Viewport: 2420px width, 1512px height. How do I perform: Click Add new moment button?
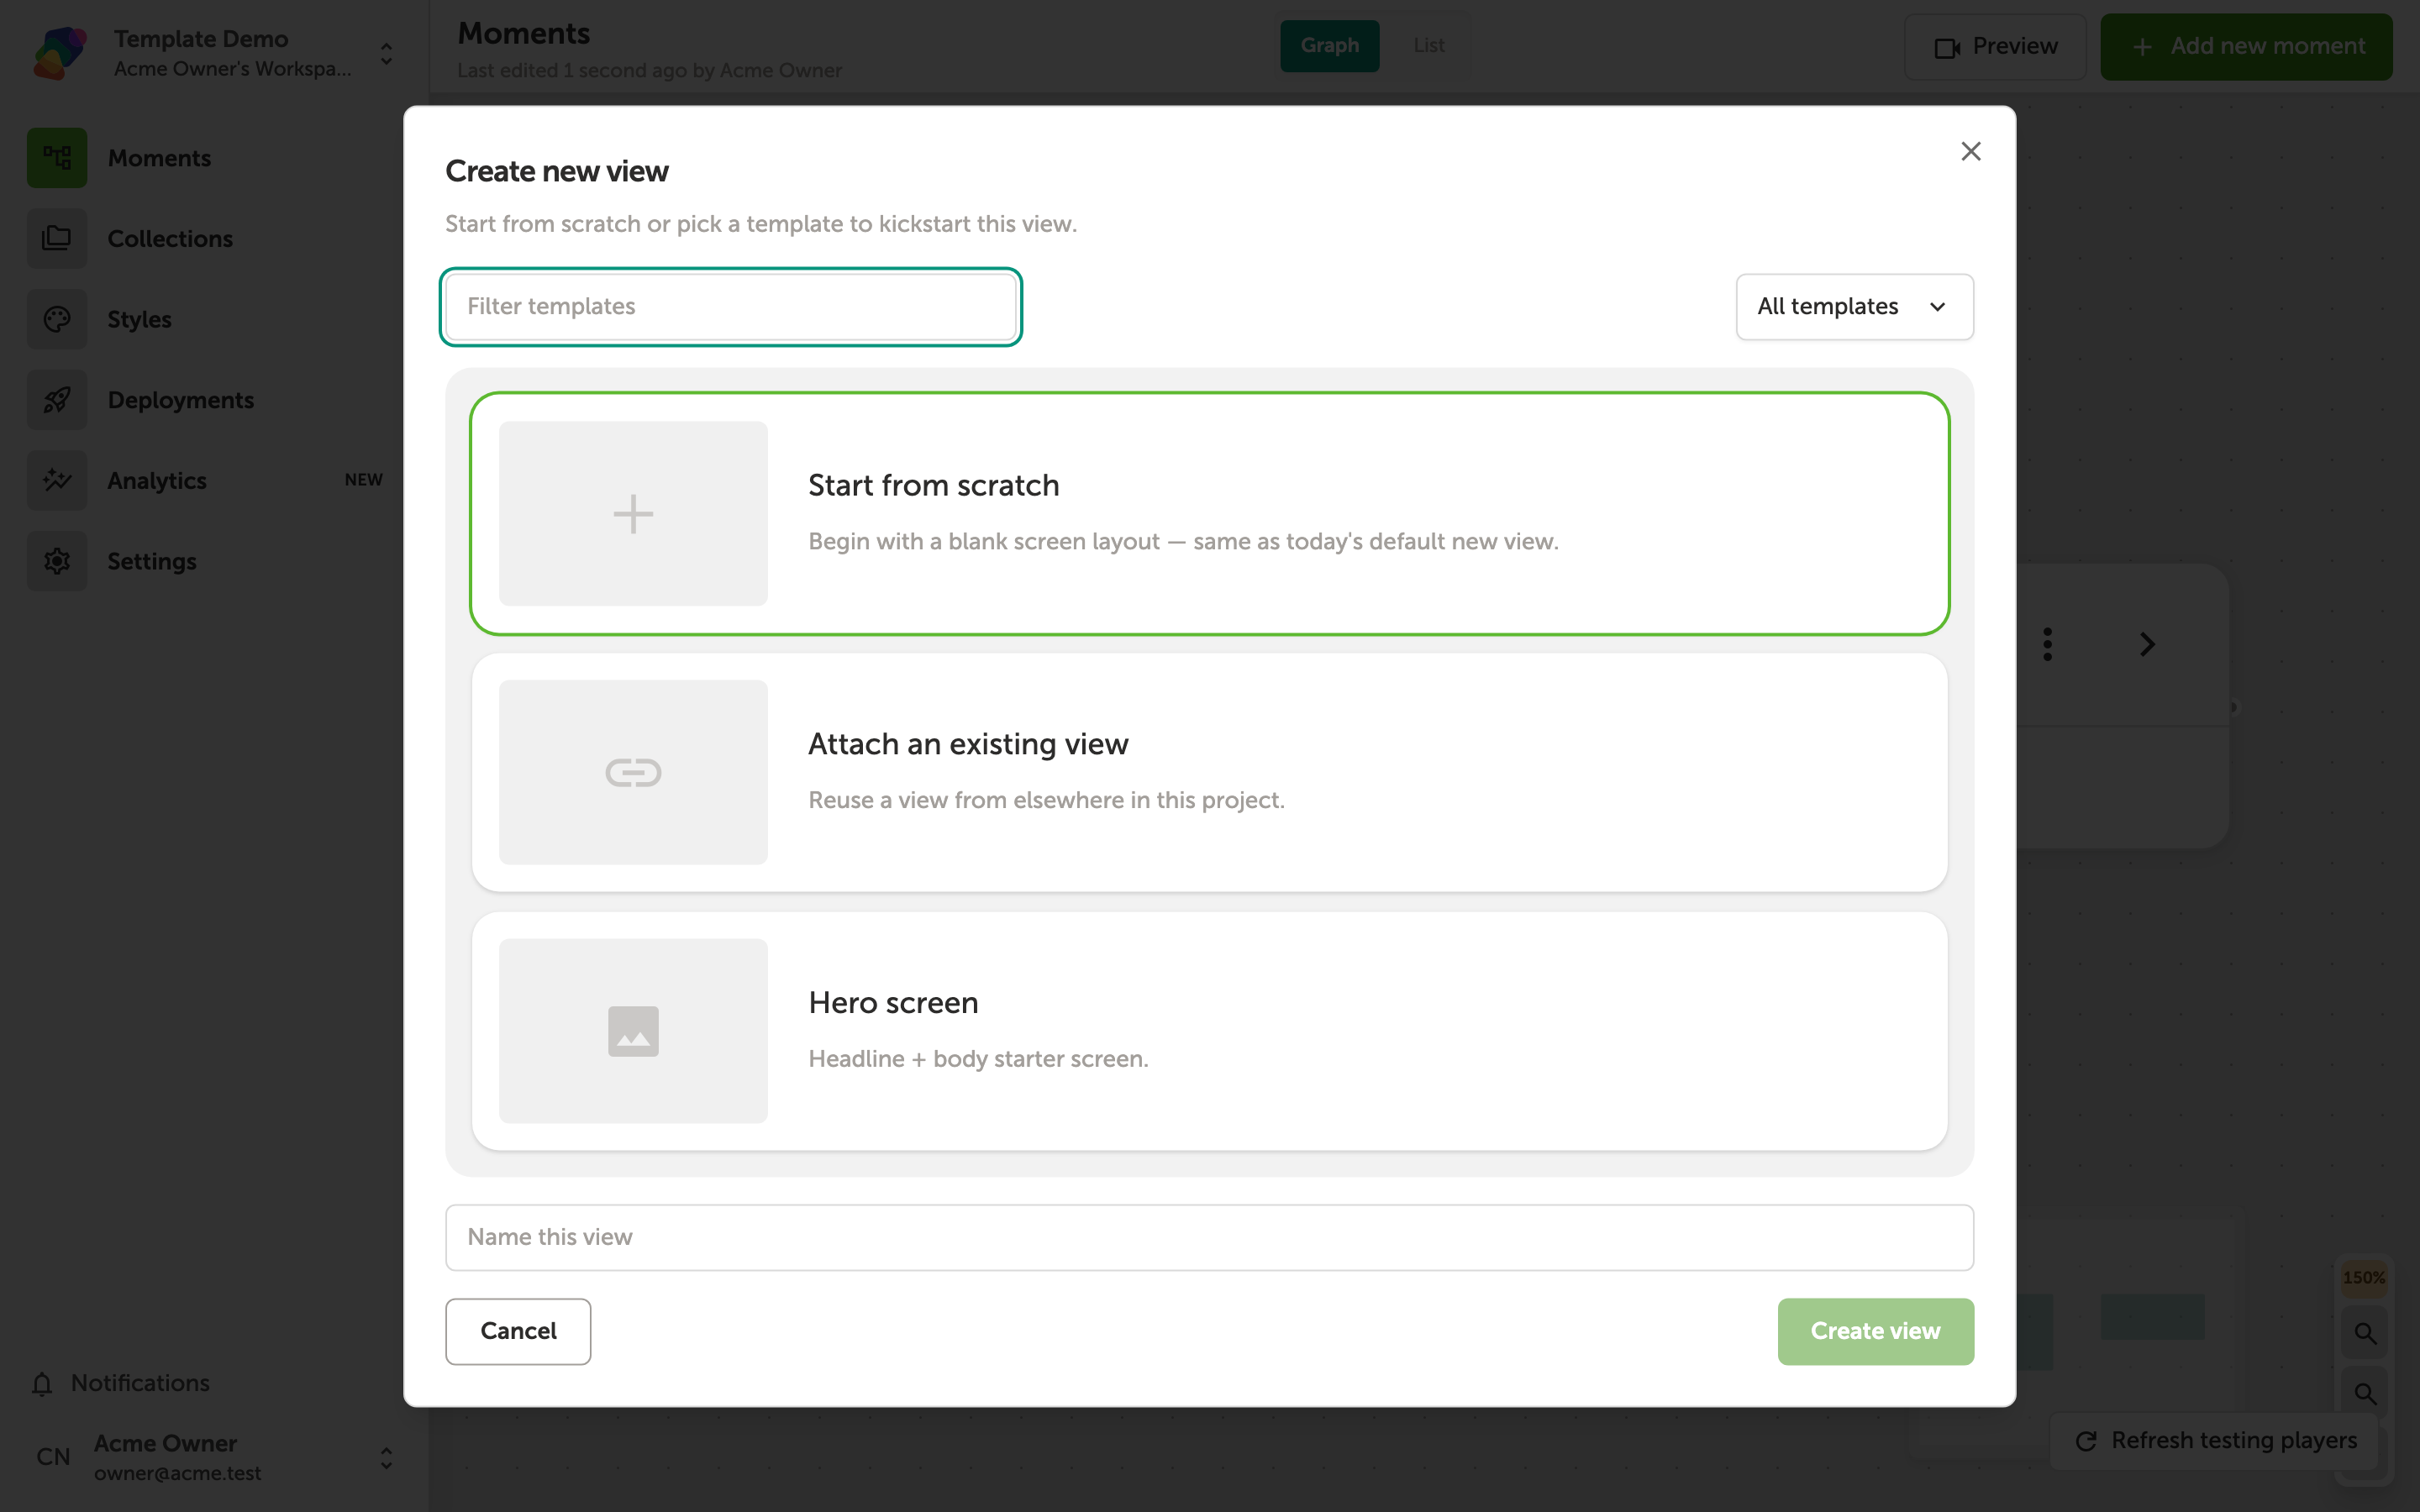click(x=2246, y=46)
